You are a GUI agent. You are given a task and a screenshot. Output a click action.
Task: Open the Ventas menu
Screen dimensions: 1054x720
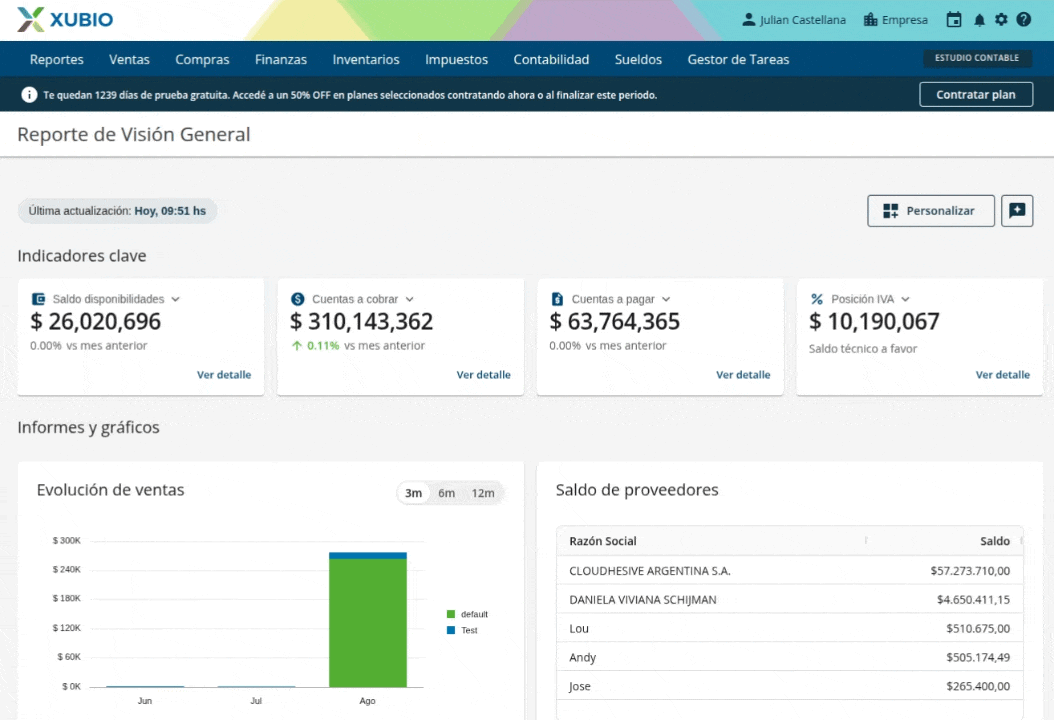[x=129, y=59]
